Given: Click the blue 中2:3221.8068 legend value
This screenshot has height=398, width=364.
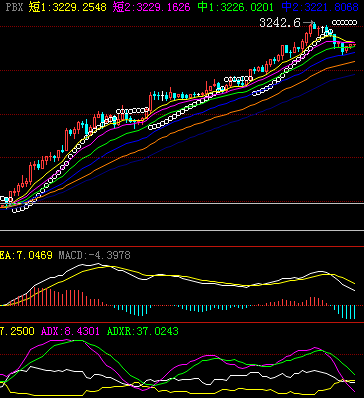Looking at the screenshot, I should pos(320,7).
